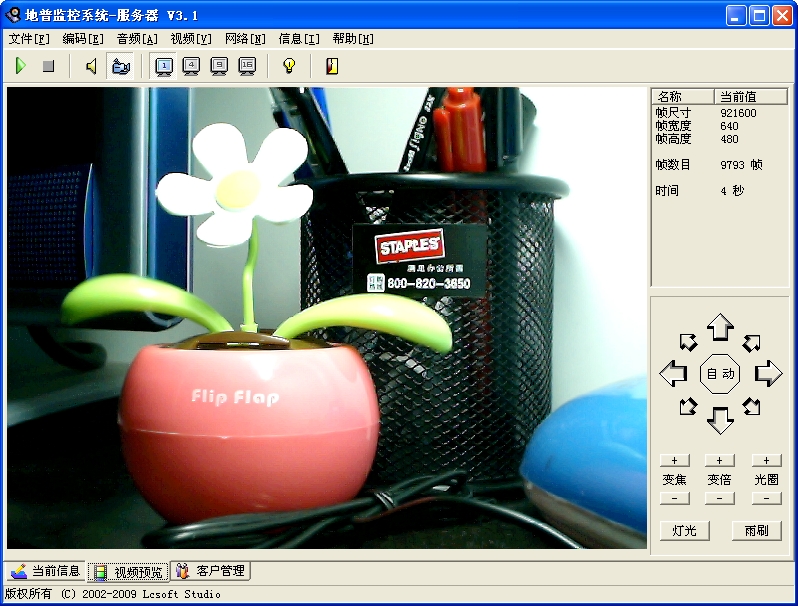Switch to 9-screen split view
798x606 pixels.
(220, 67)
